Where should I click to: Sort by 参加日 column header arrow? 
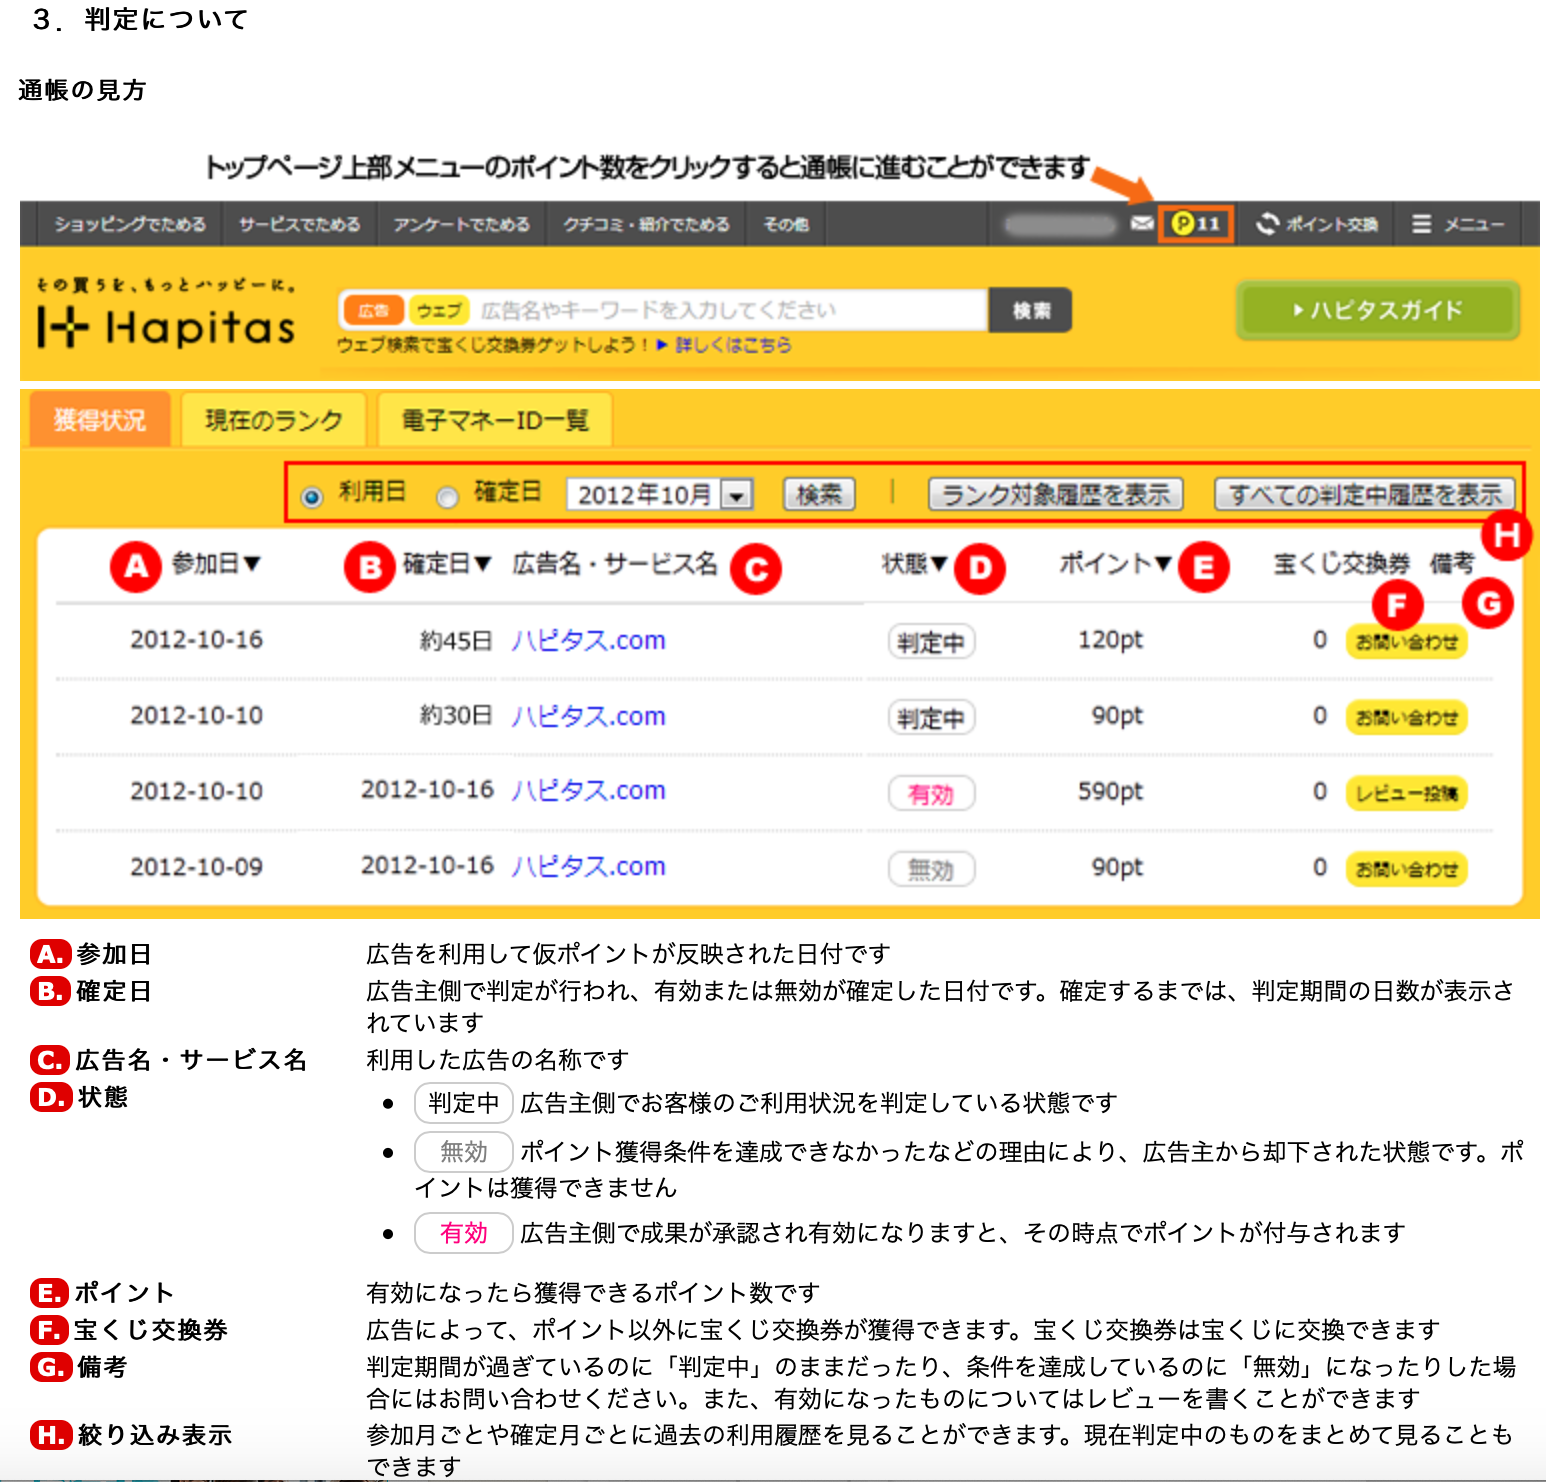(x=251, y=564)
